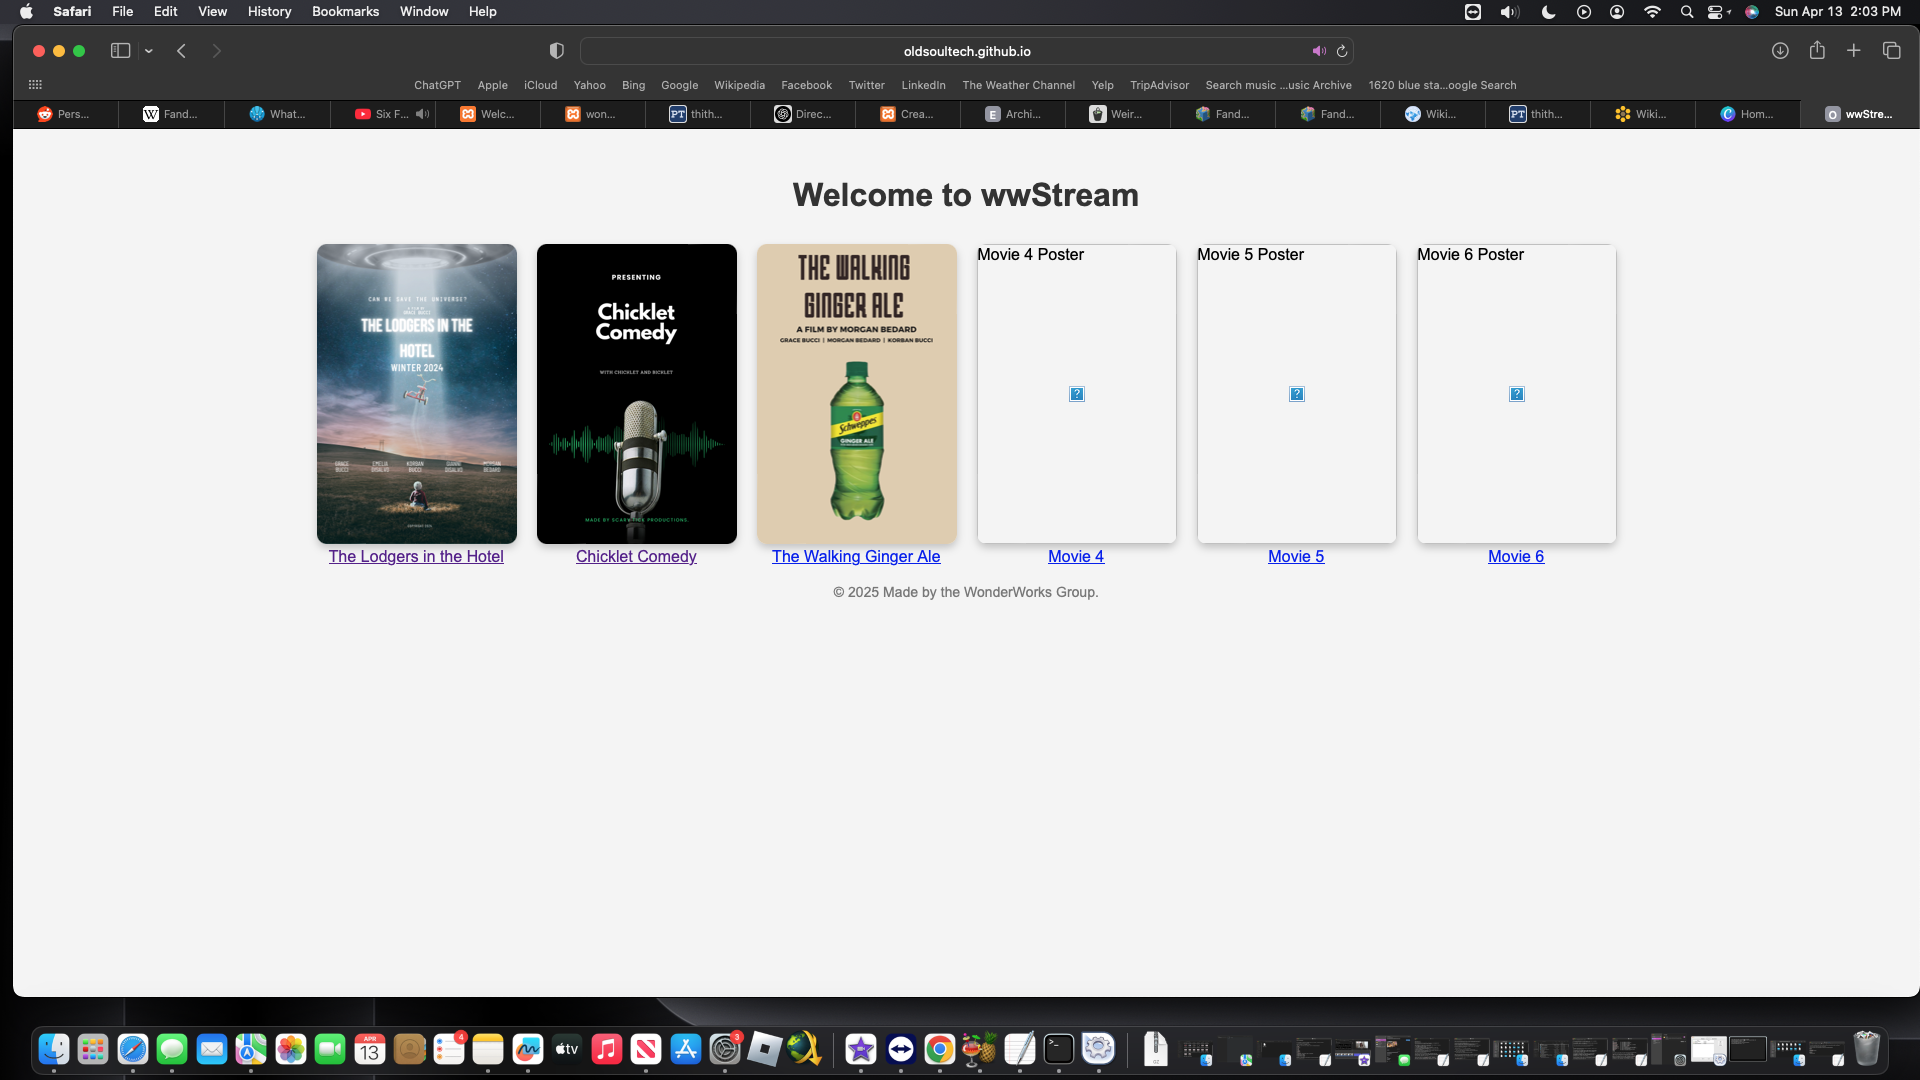Viewport: 1920px width, 1080px height.
Task: Click the oldsoultech.github.io address field
Action: coord(966,51)
